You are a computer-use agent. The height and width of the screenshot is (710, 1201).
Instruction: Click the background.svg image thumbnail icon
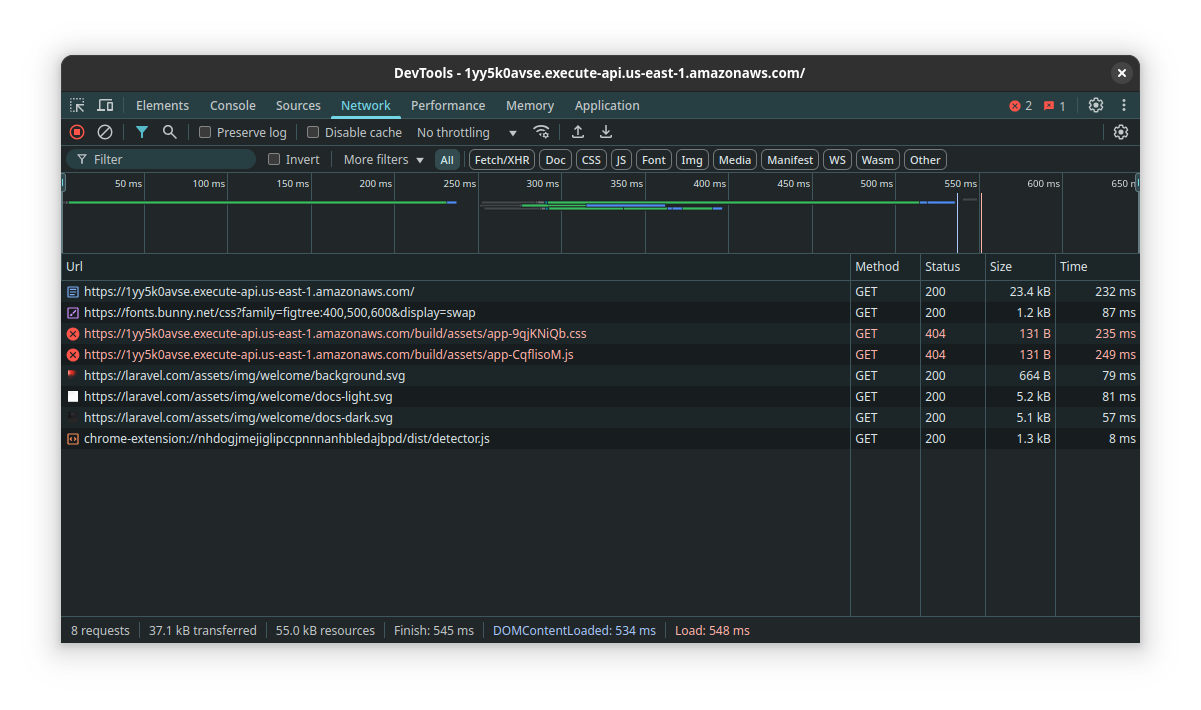(x=72, y=375)
